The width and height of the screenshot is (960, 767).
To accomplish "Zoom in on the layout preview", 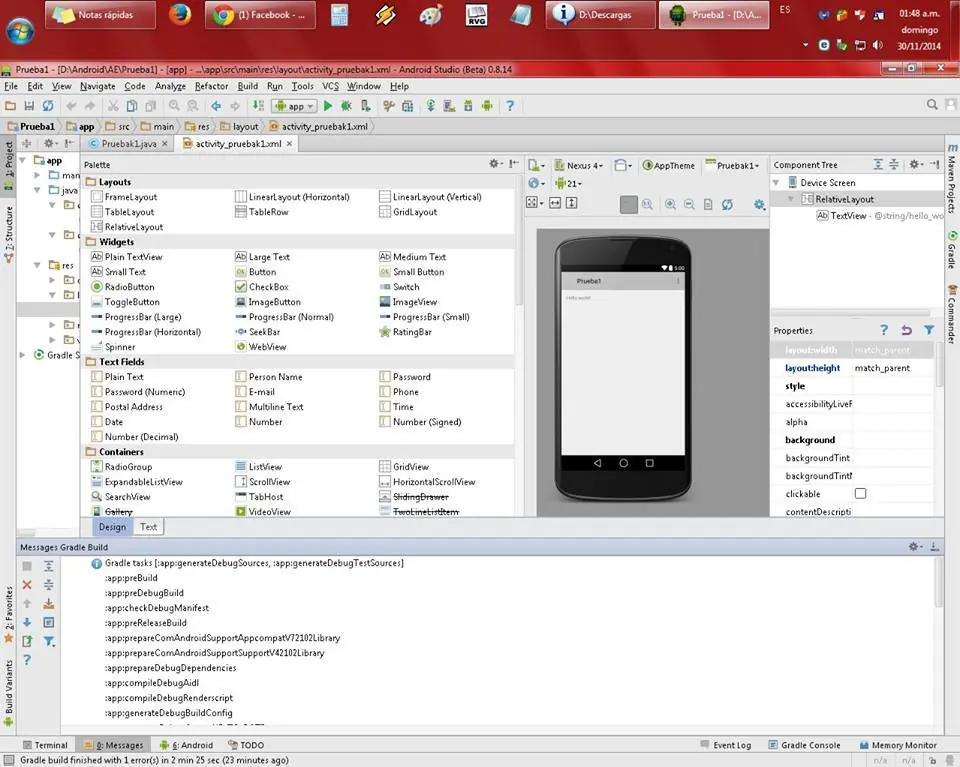I will pos(670,204).
